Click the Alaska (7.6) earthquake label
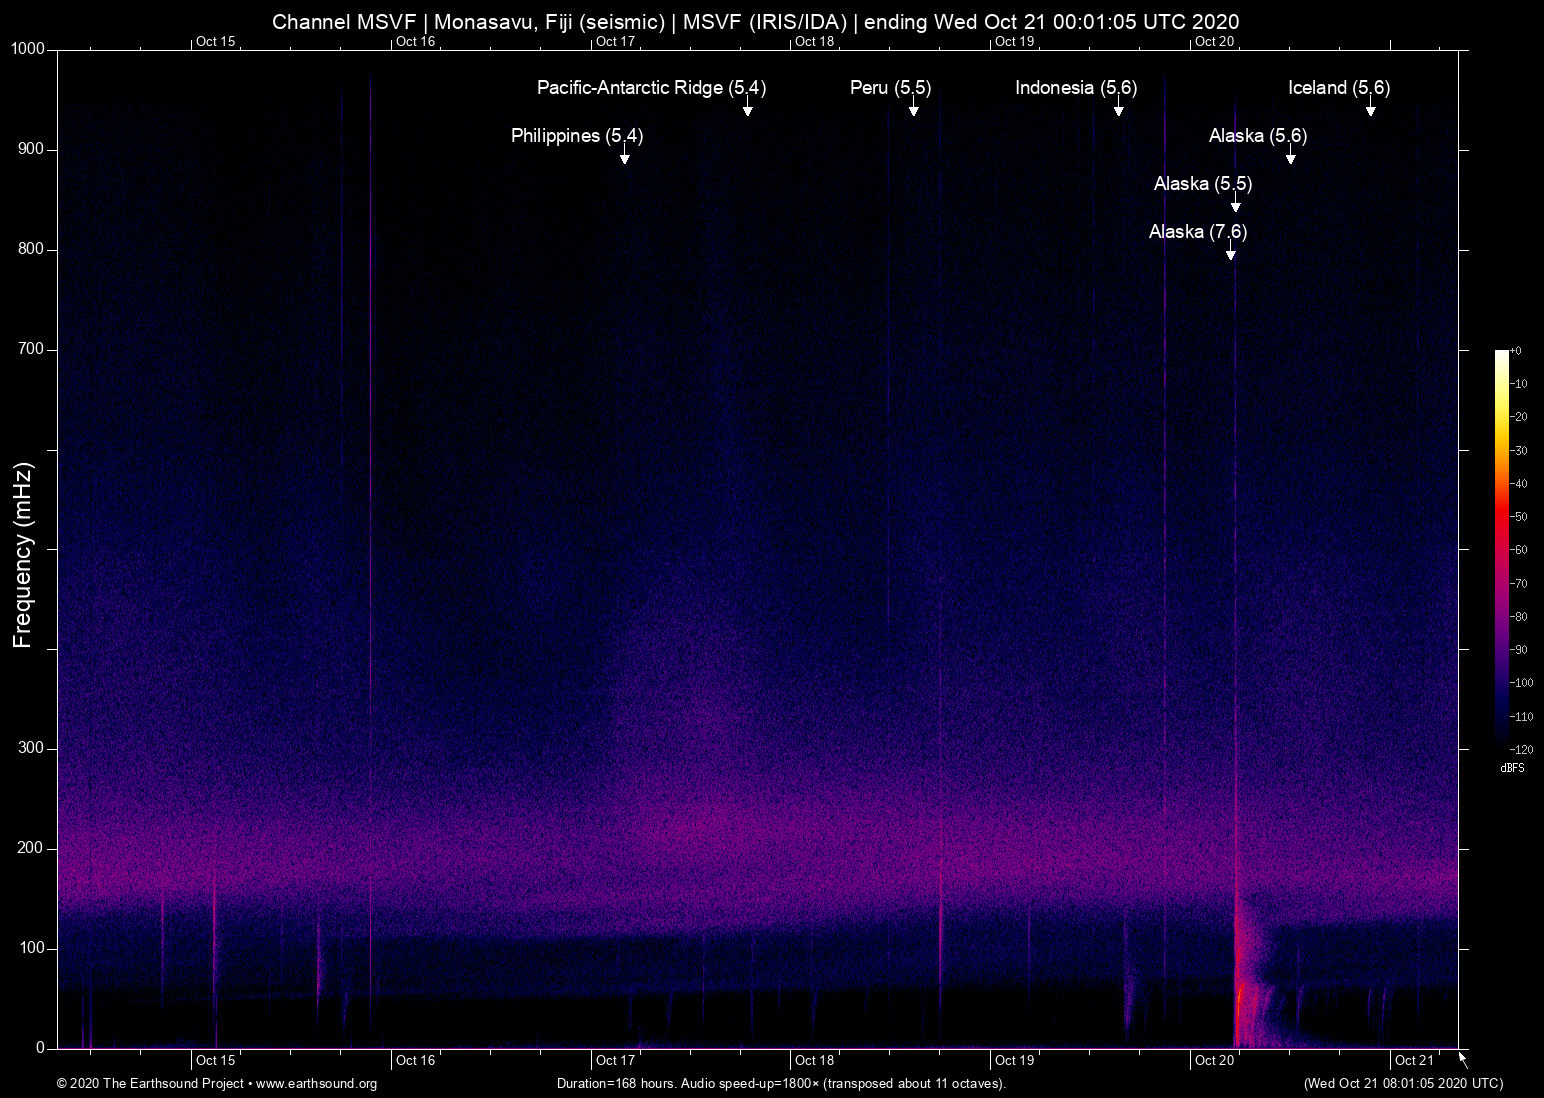1544x1098 pixels. [1197, 232]
